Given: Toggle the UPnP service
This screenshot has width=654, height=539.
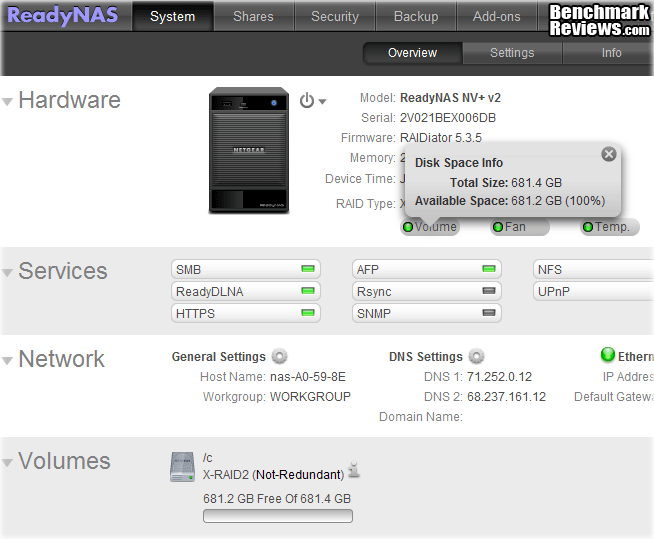Looking at the screenshot, I should coord(594,291).
